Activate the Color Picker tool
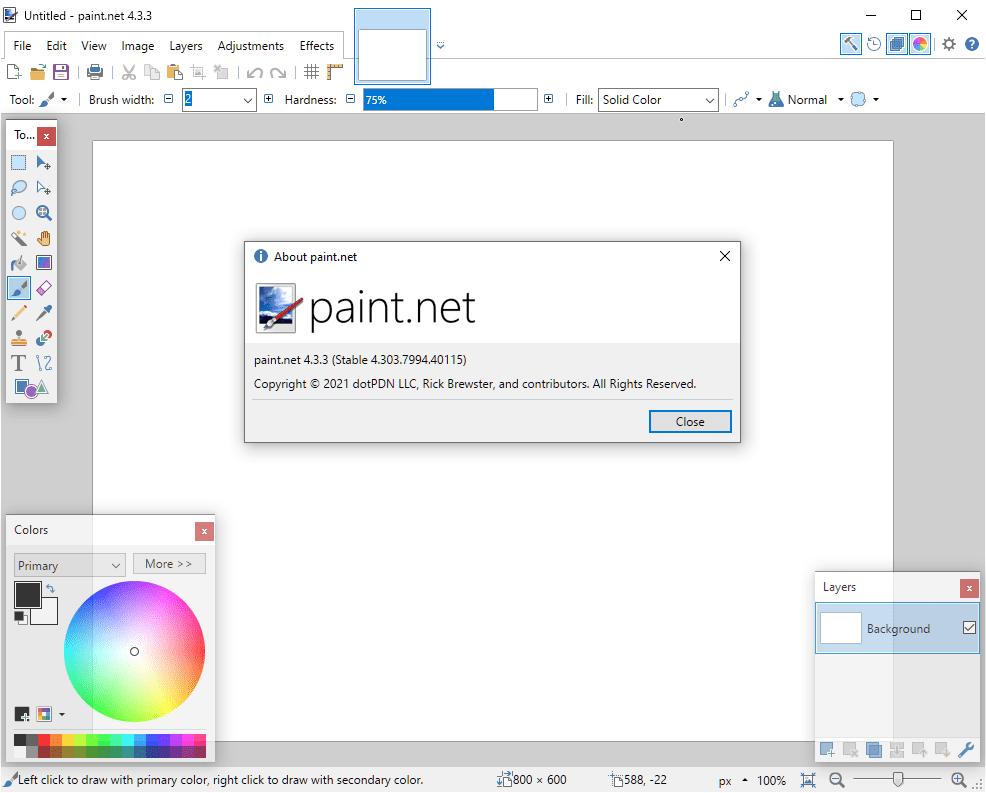 coord(43,312)
